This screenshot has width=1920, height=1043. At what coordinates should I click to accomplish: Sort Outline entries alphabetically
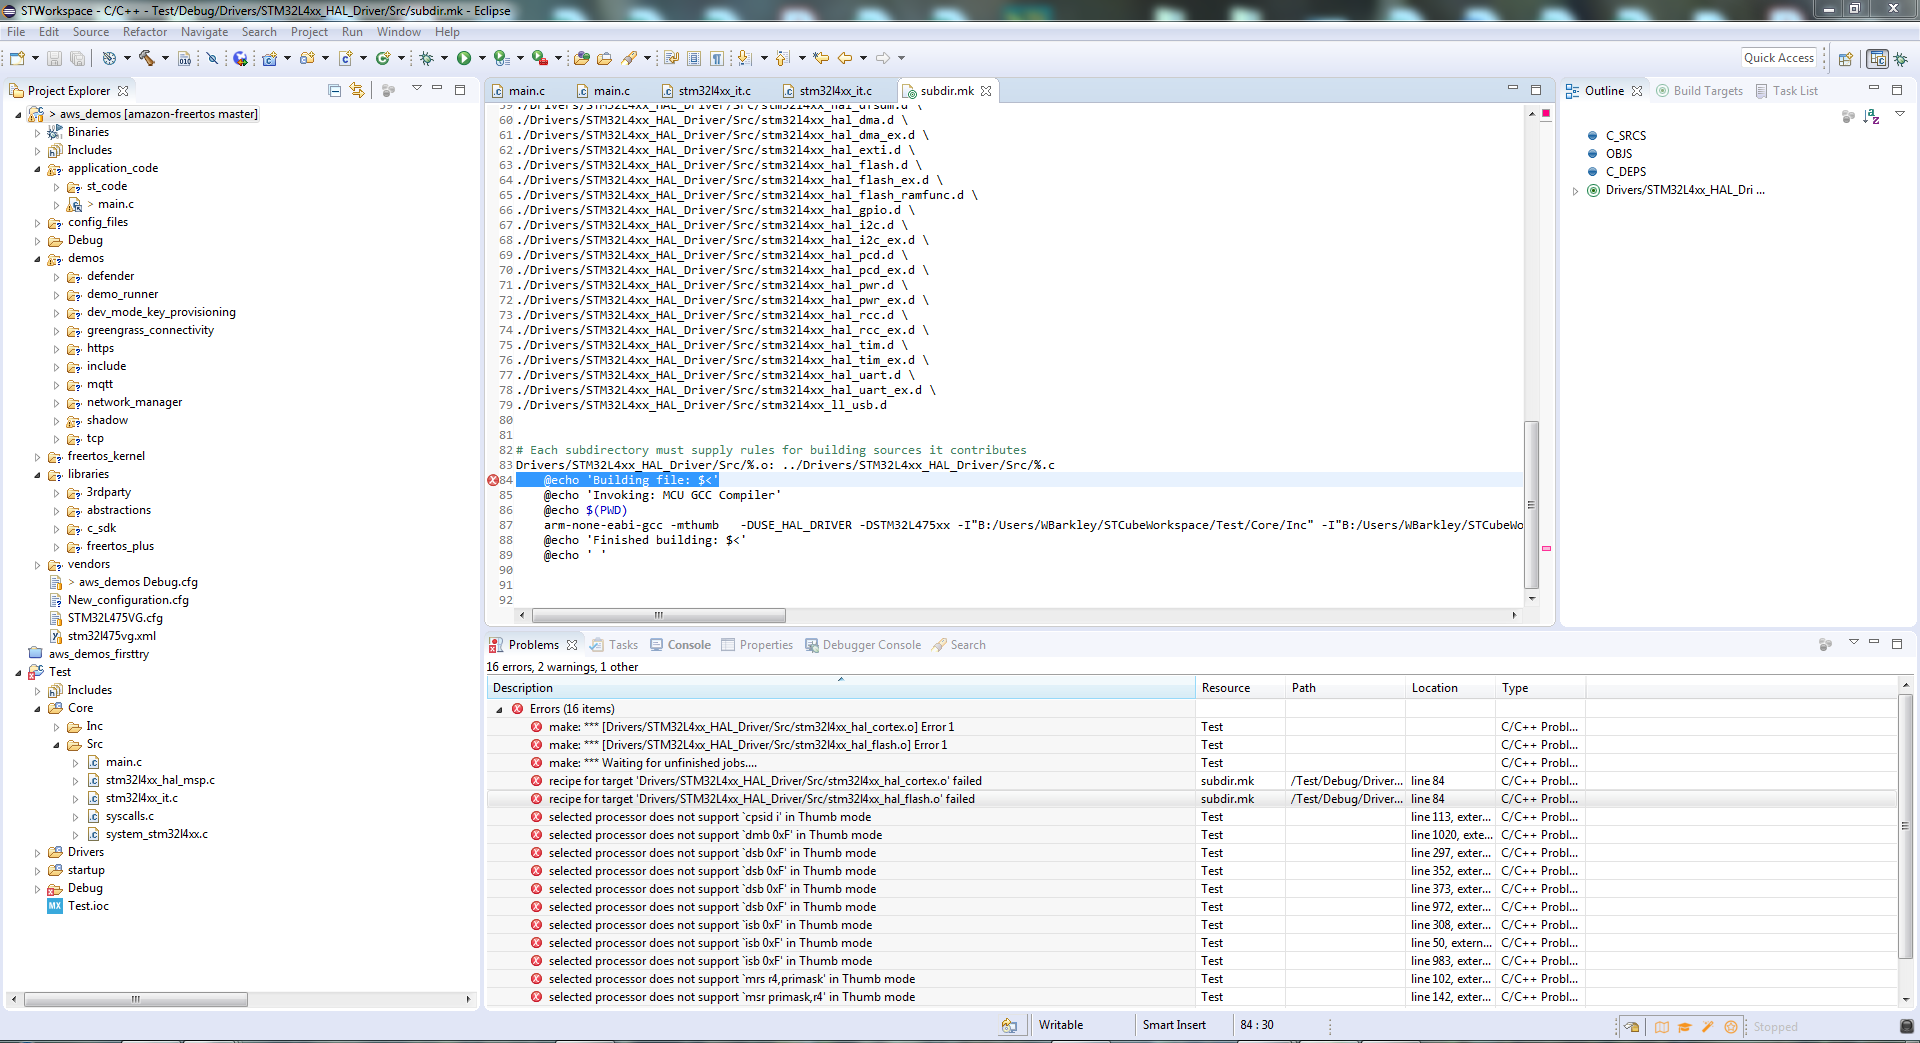tap(1871, 117)
